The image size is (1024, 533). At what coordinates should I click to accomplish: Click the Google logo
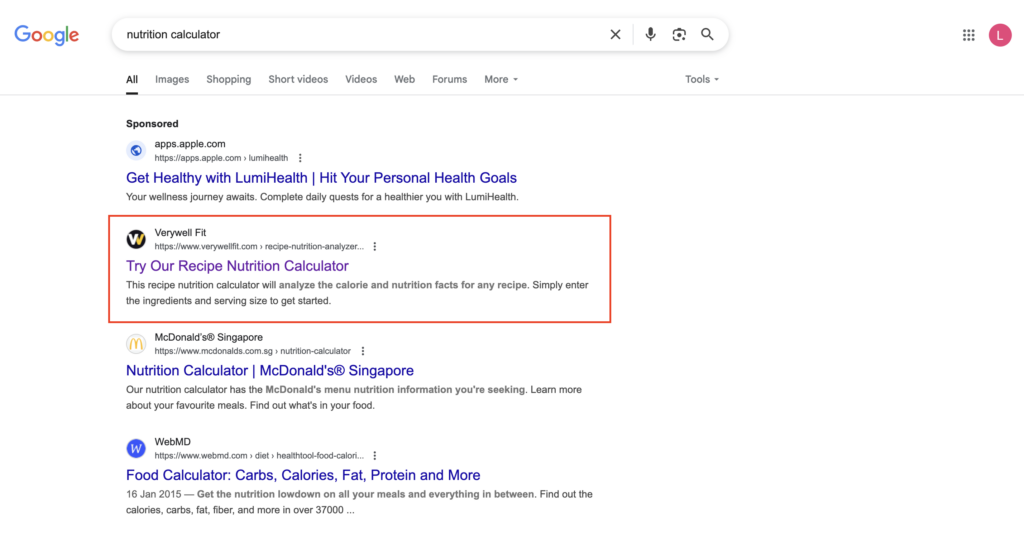pos(47,35)
